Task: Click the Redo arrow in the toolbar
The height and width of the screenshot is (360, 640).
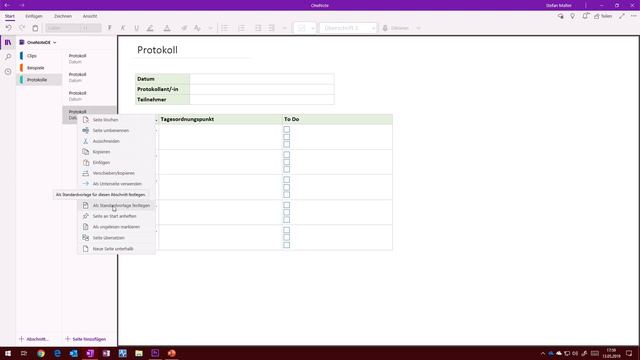Action: [22, 28]
